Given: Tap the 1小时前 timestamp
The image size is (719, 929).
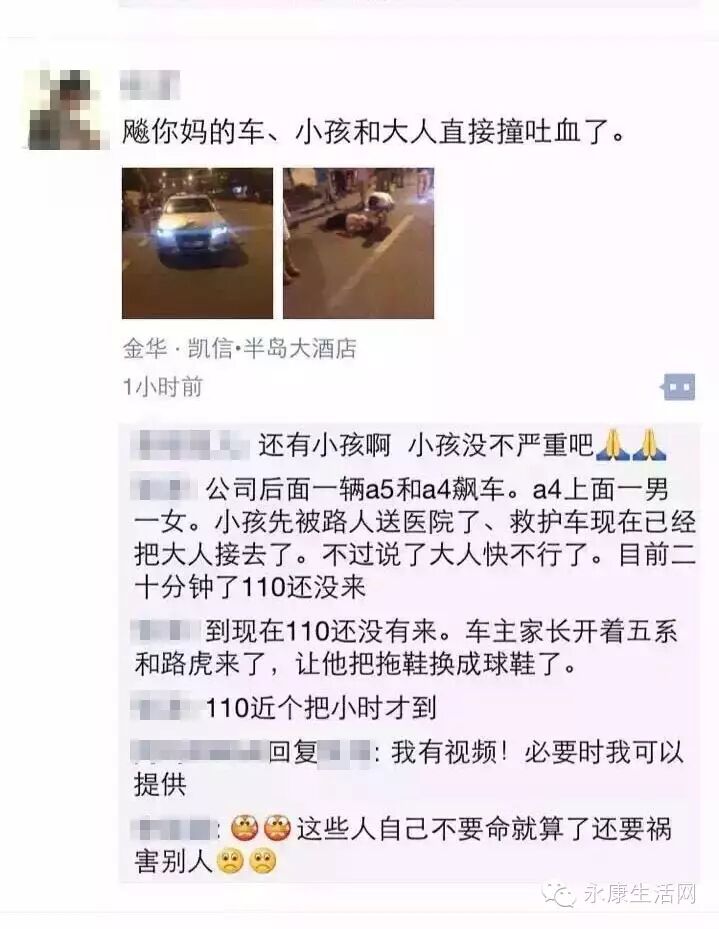Looking at the screenshot, I should (x=162, y=386).
